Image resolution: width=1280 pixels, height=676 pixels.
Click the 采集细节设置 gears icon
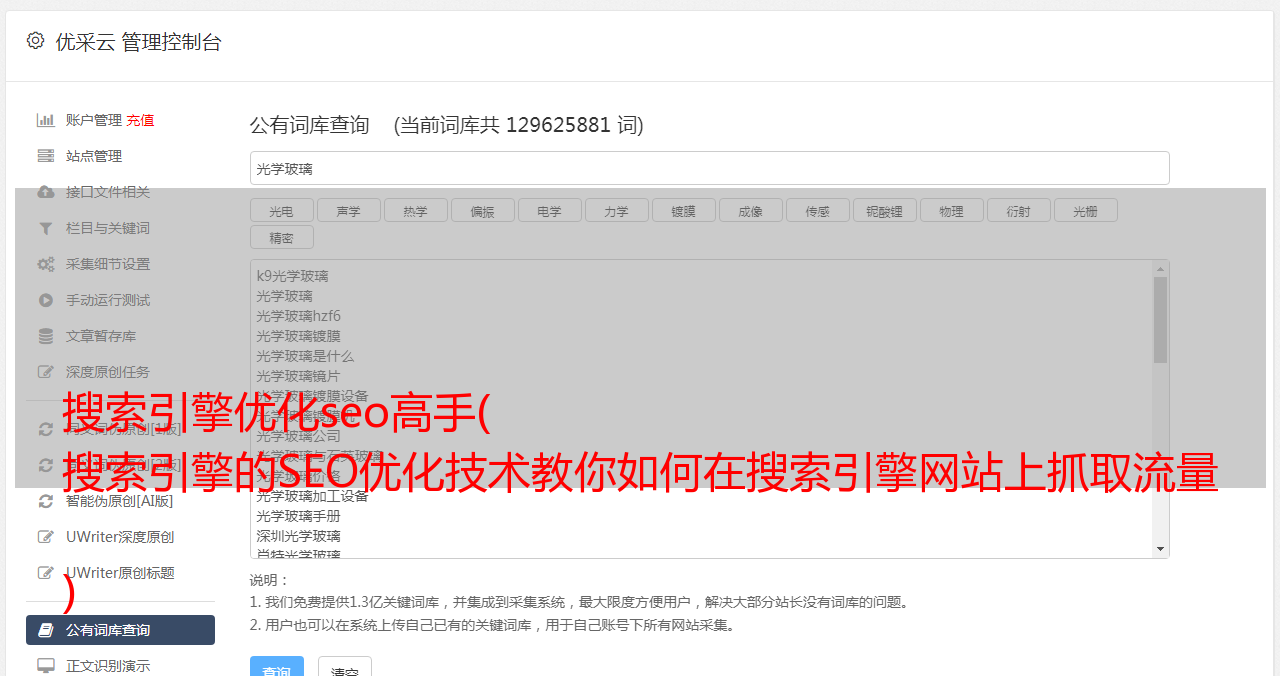point(46,264)
